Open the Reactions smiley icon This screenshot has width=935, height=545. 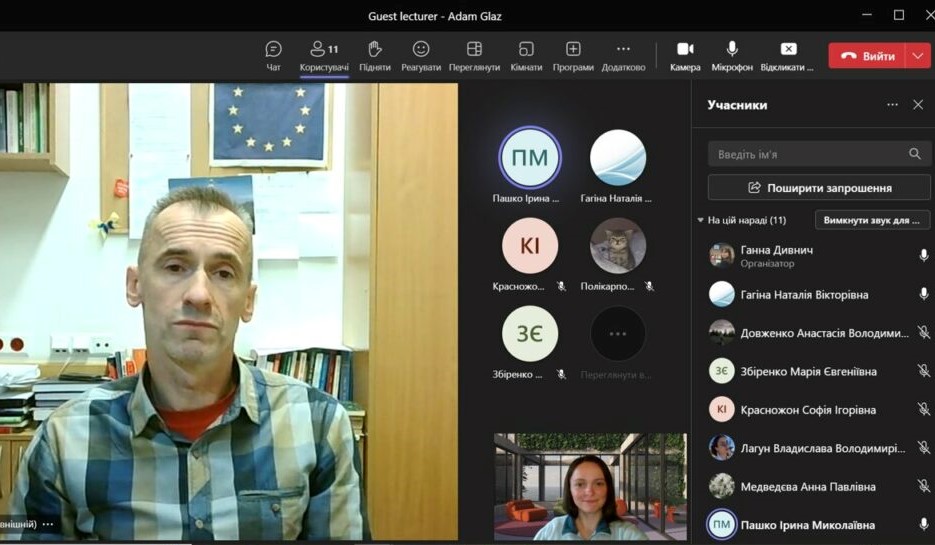pos(421,55)
